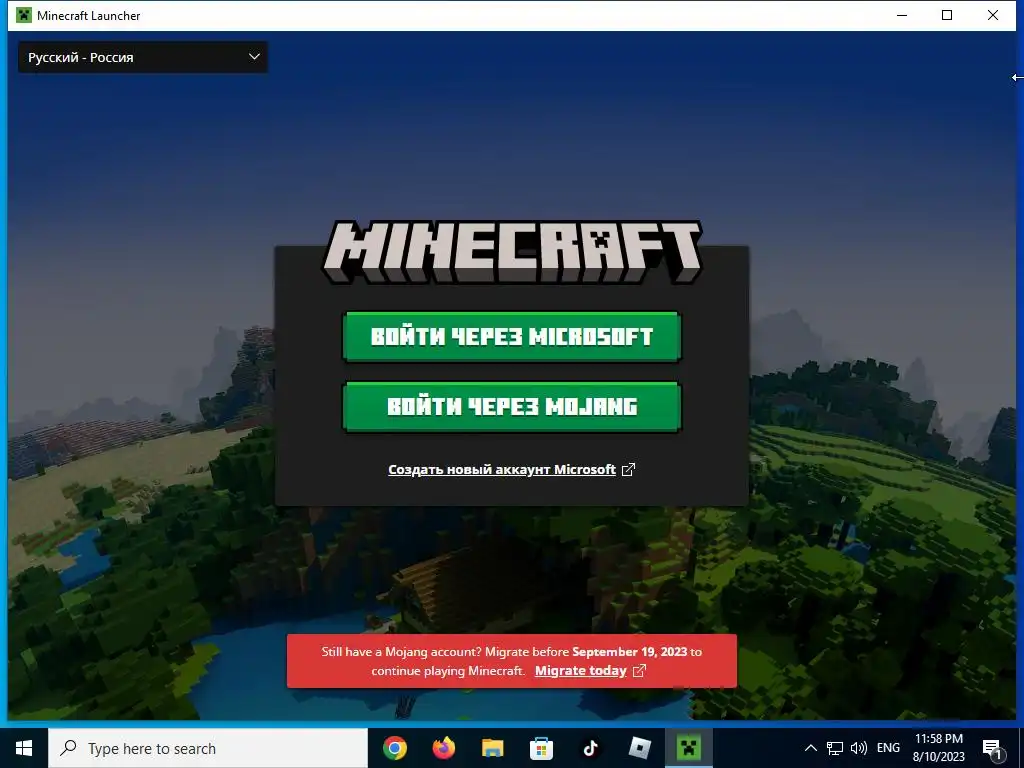The width and height of the screenshot is (1024, 768).
Task: Open Microsoft Store from the taskbar
Action: (x=541, y=748)
